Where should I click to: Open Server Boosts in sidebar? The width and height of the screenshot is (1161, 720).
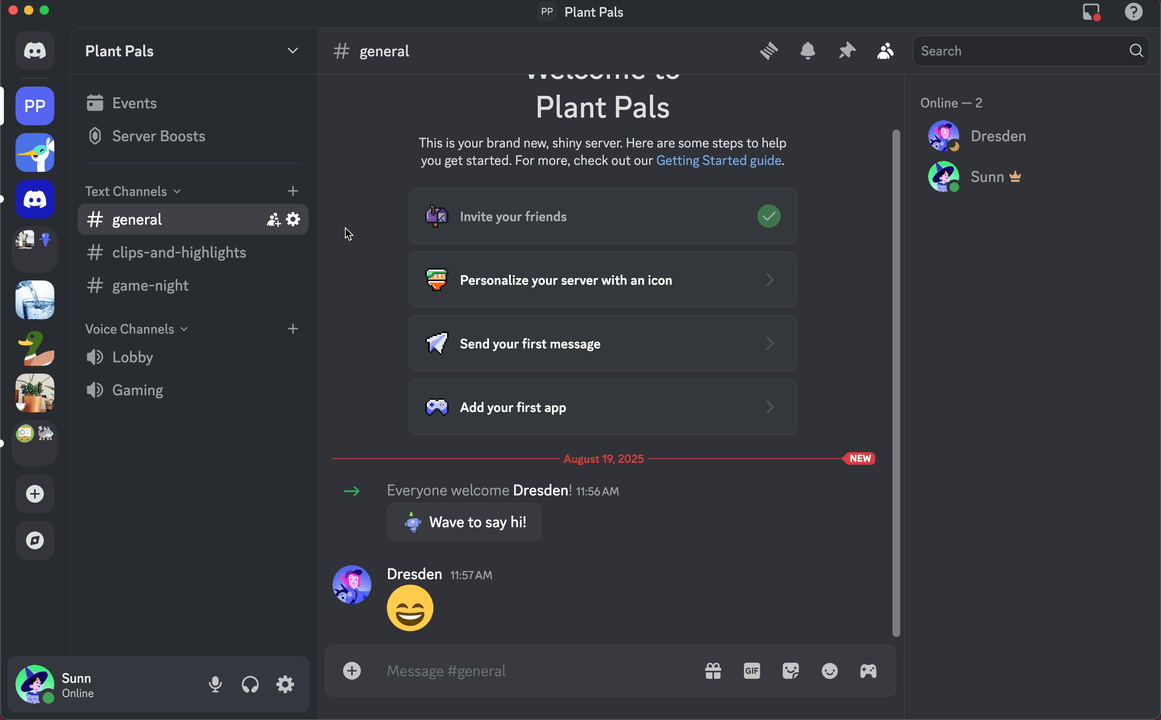(x=193, y=136)
